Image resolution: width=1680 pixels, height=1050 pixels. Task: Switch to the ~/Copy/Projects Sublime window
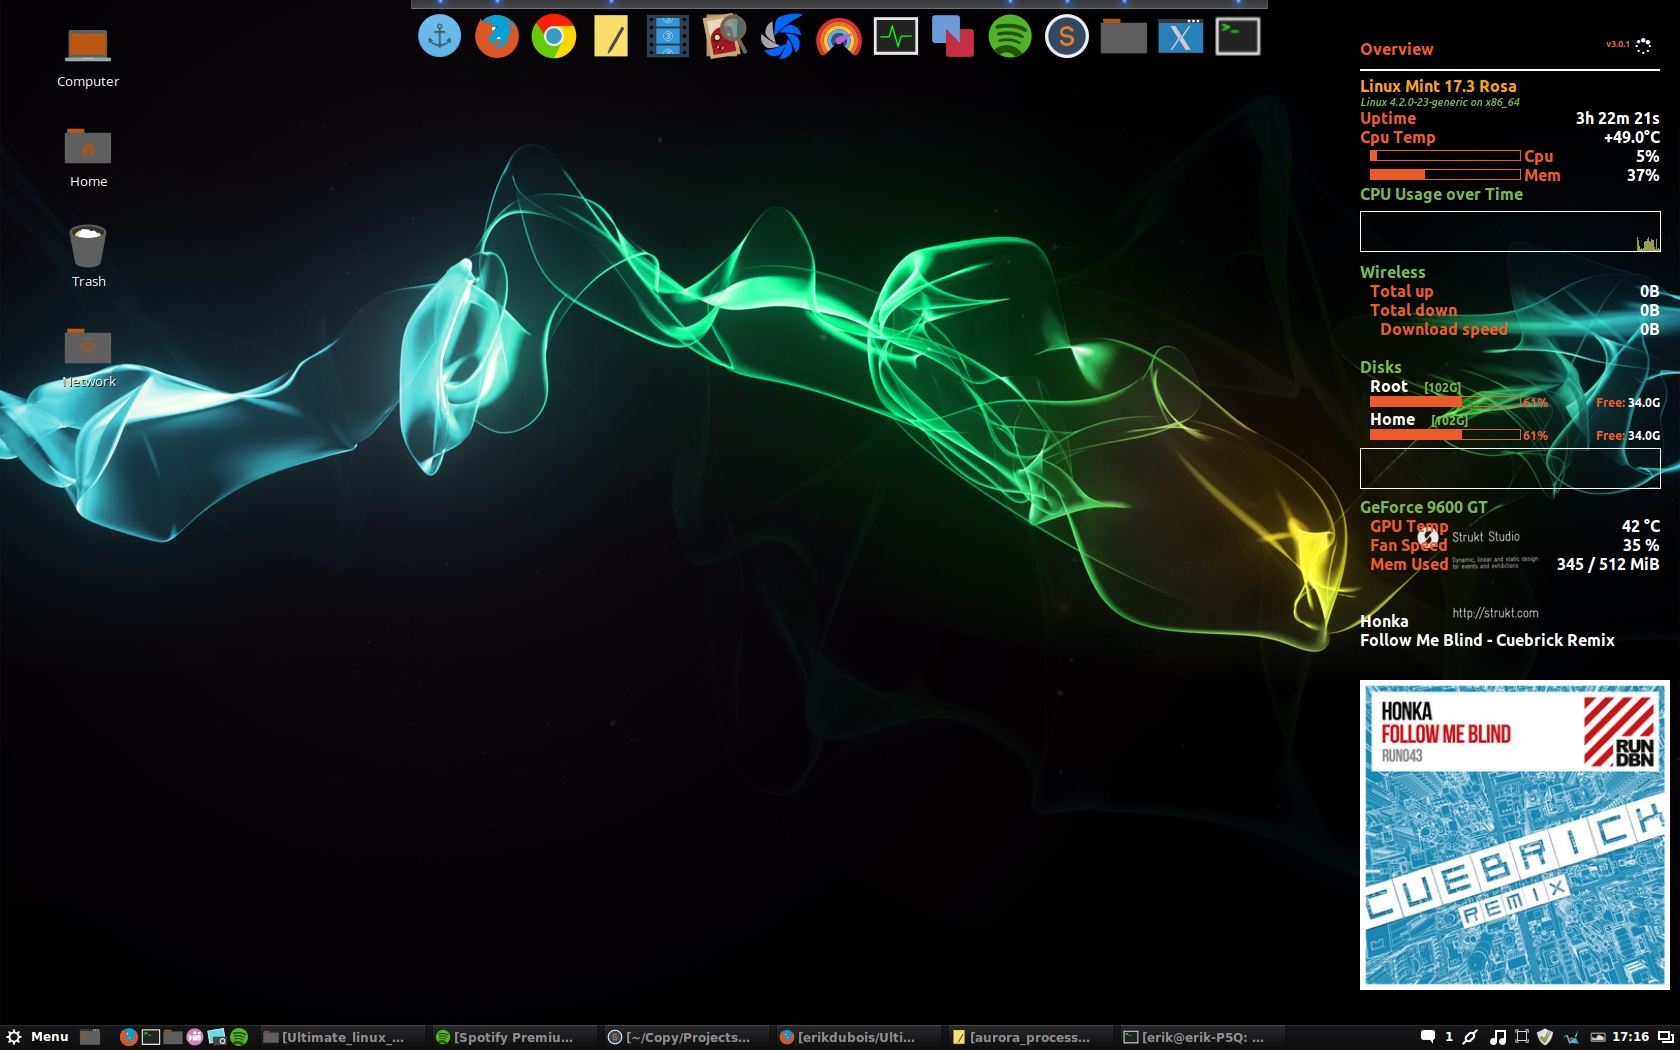684,1037
